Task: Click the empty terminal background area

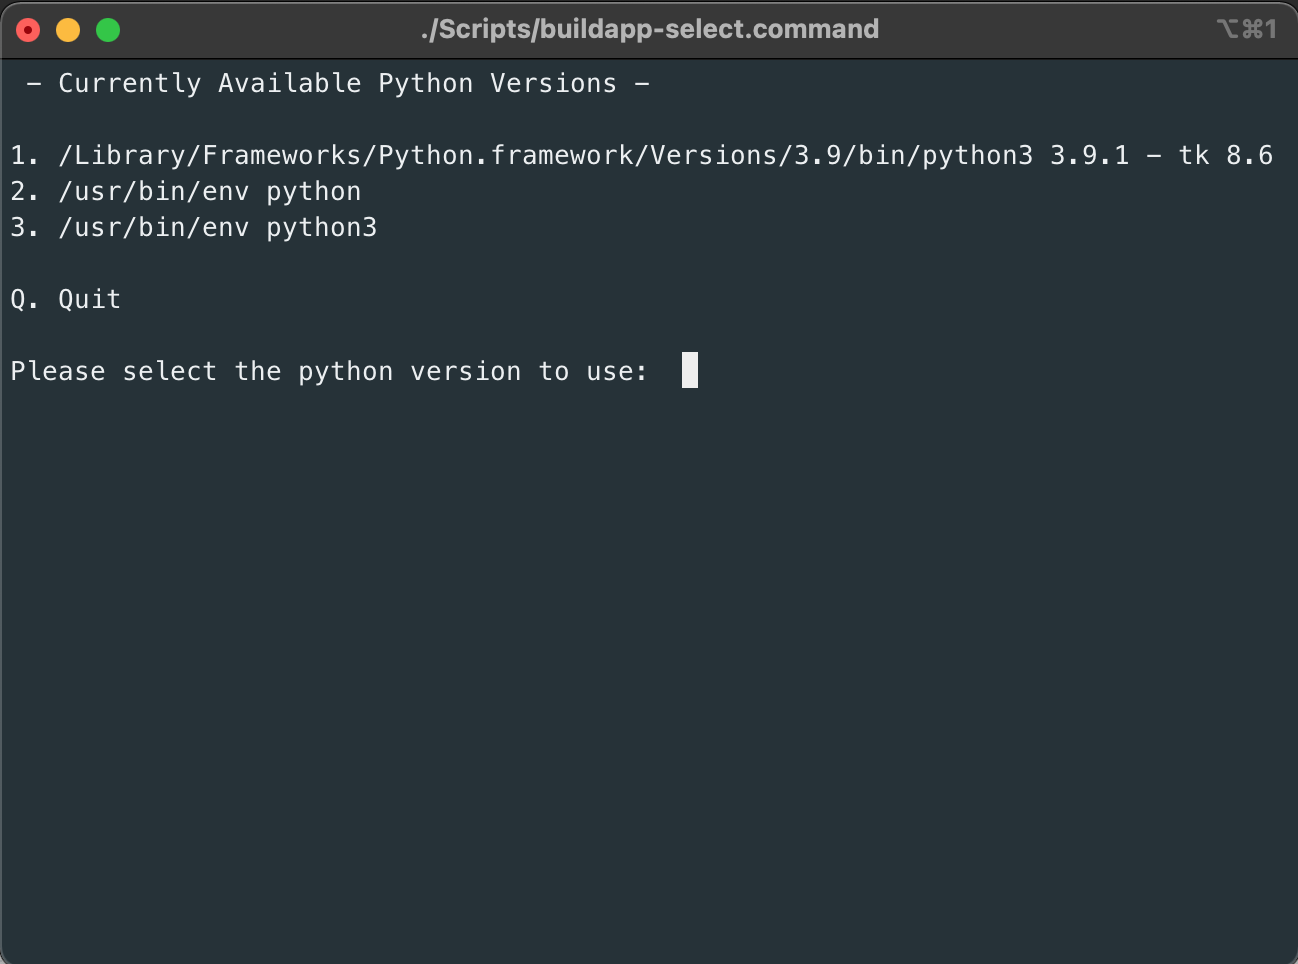Action: pos(649,650)
